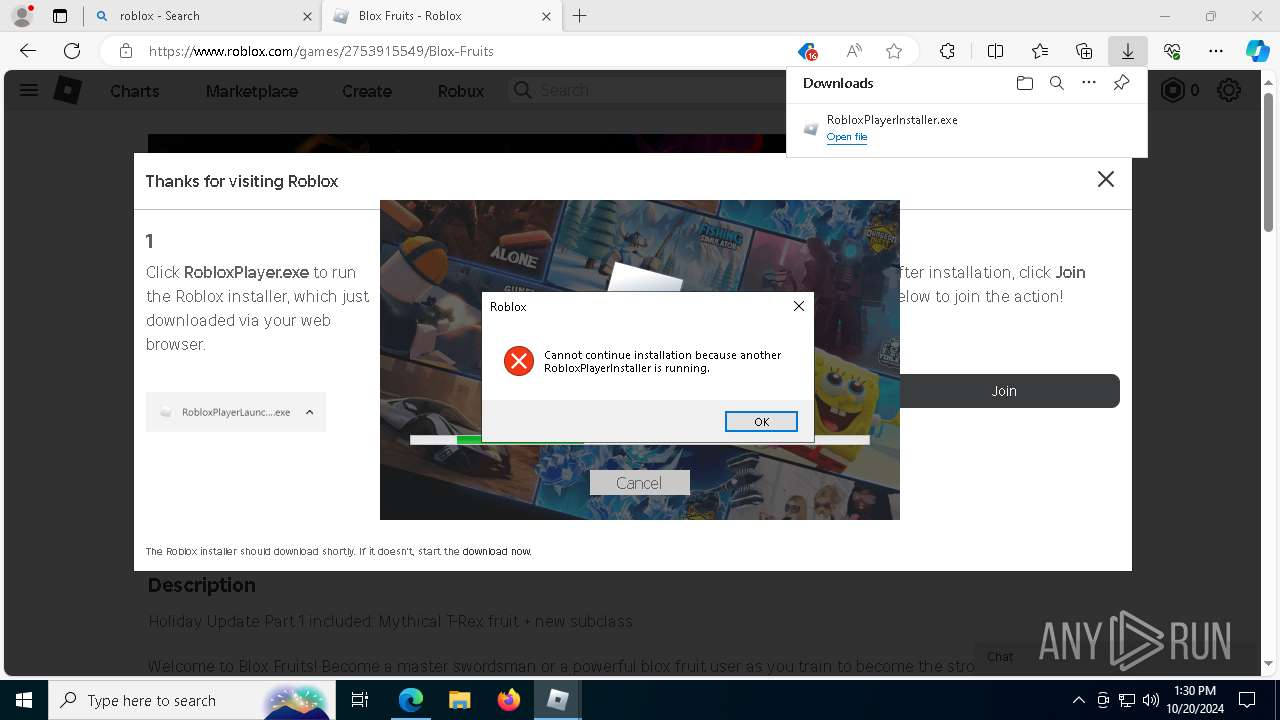The height and width of the screenshot is (720, 1280).
Task: Close the Thanks for visiting Roblox popup
Action: click(1105, 179)
